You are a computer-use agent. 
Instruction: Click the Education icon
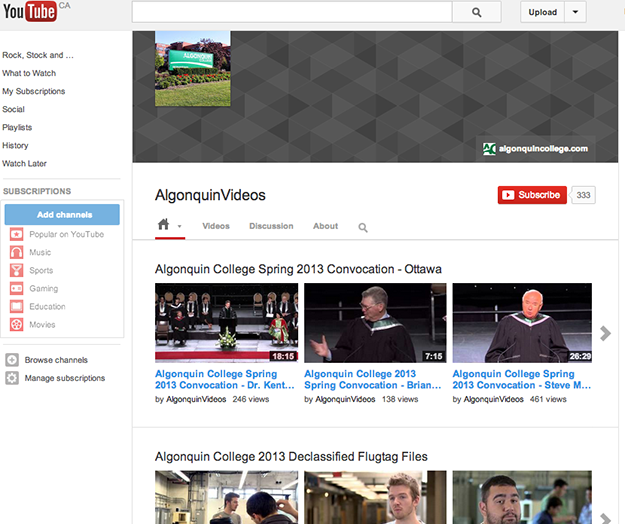(16, 306)
